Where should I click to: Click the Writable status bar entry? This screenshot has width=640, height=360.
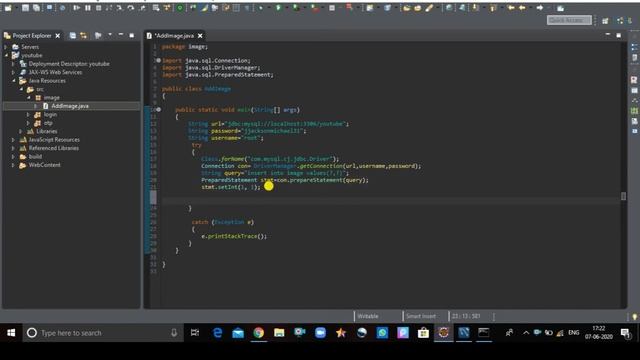368,316
